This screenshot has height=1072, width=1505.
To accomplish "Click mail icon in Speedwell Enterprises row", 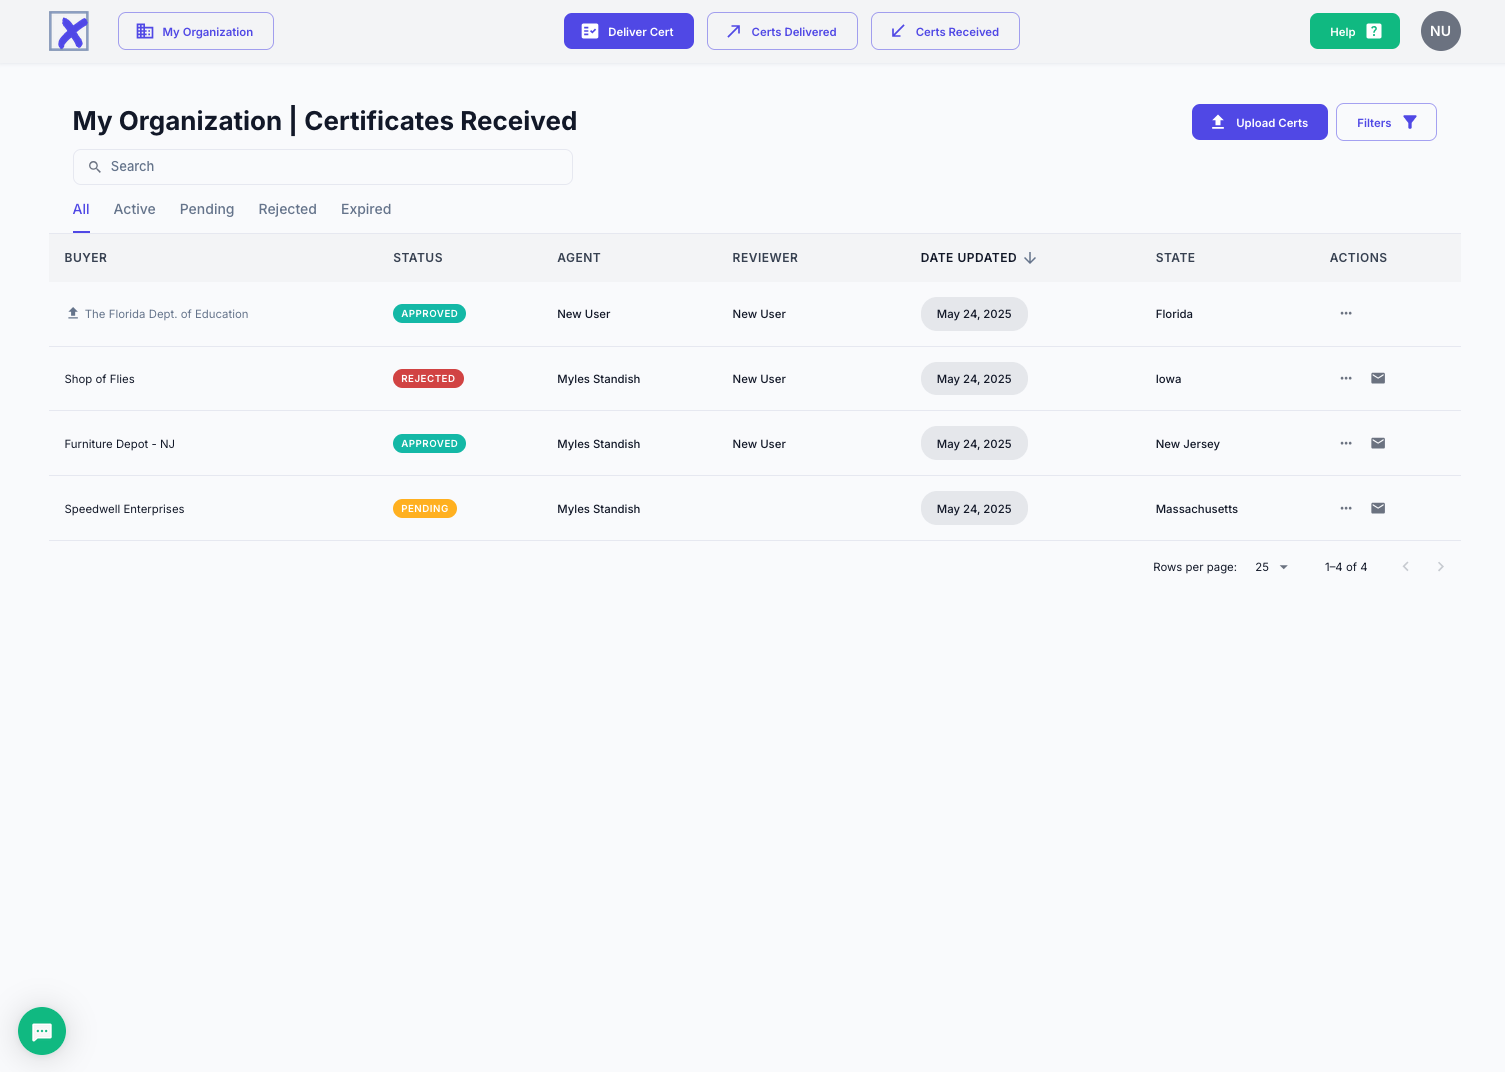I will tap(1377, 508).
